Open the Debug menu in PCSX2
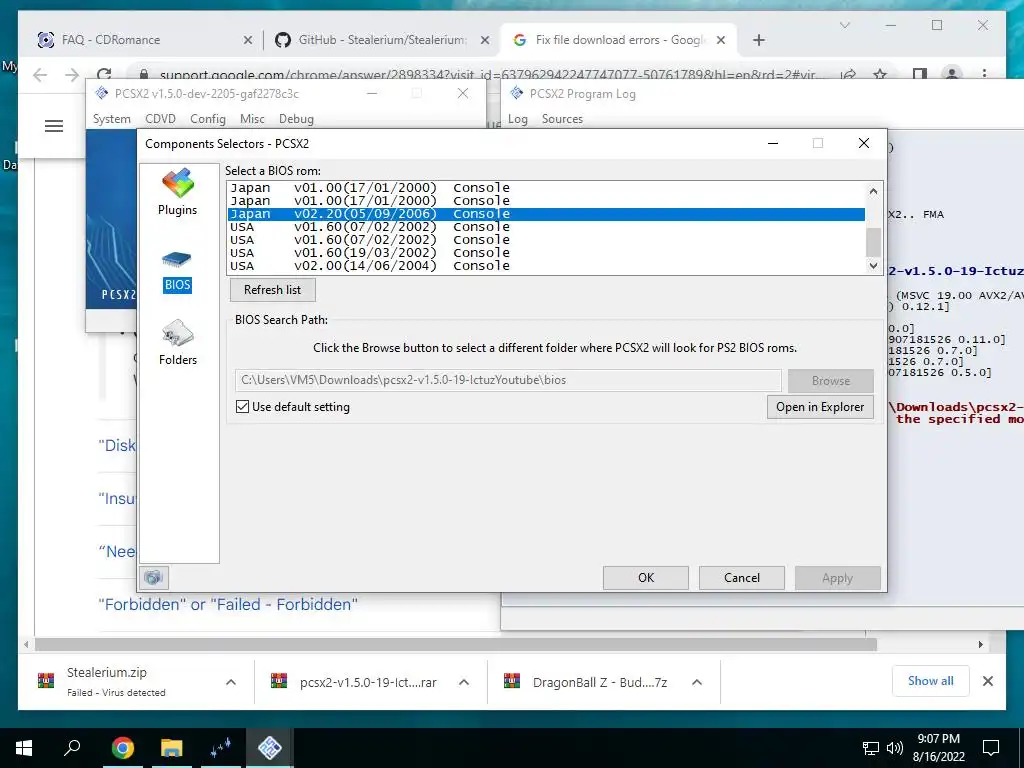 tap(296, 119)
